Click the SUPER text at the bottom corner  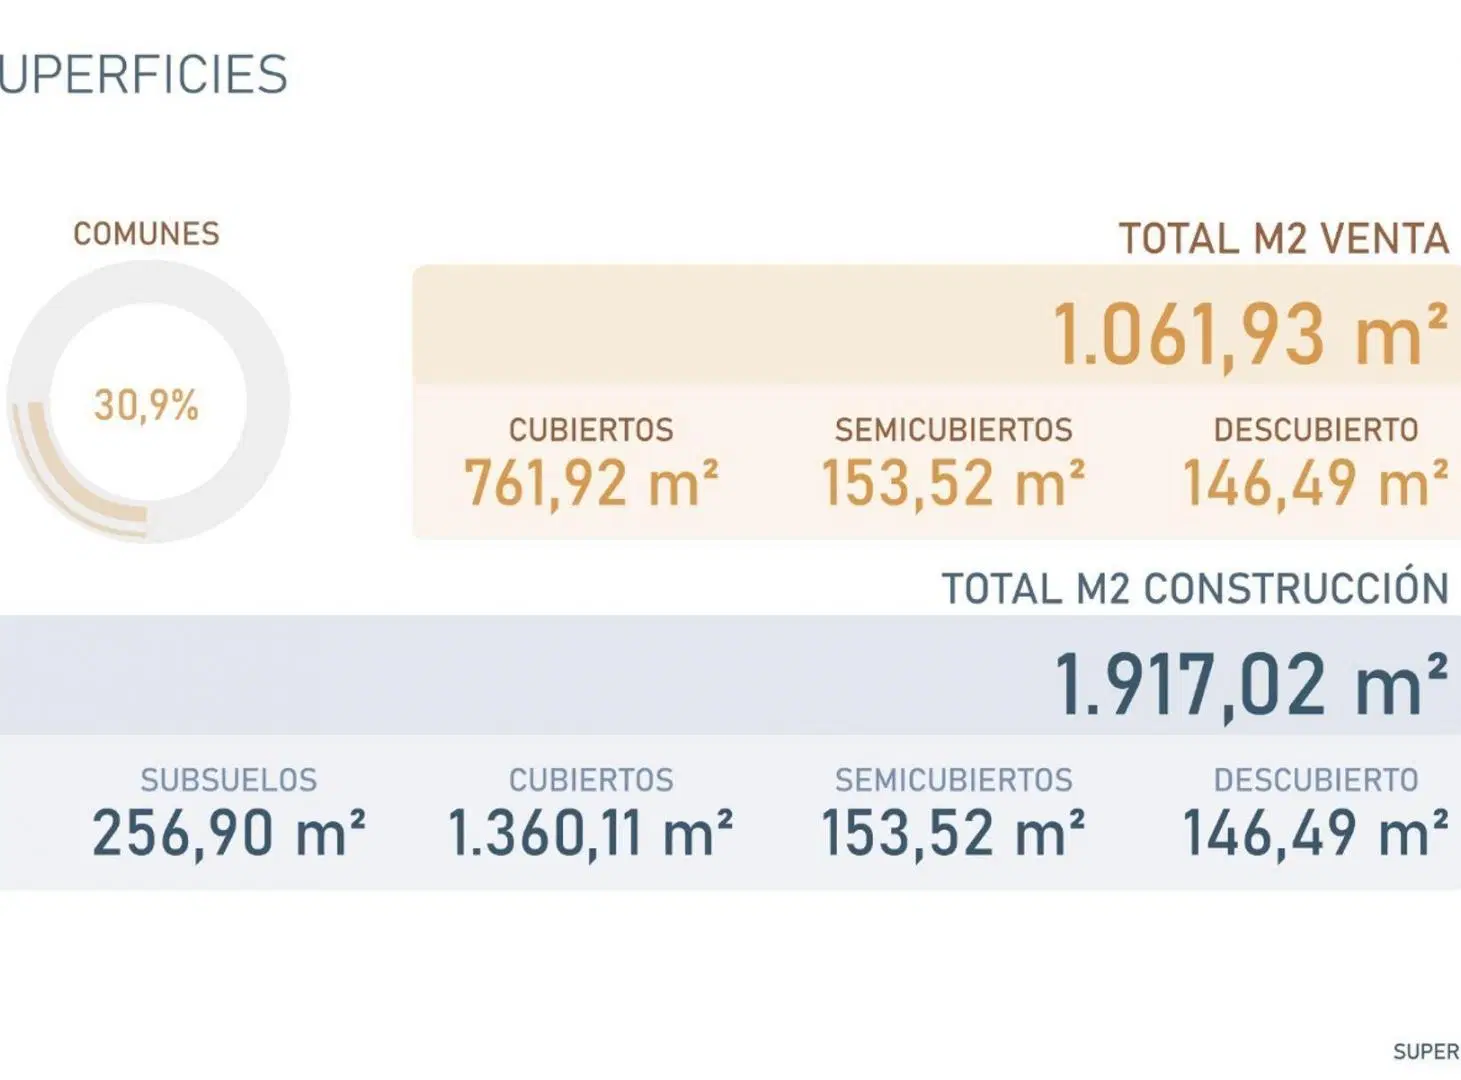(x=1427, y=1052)
